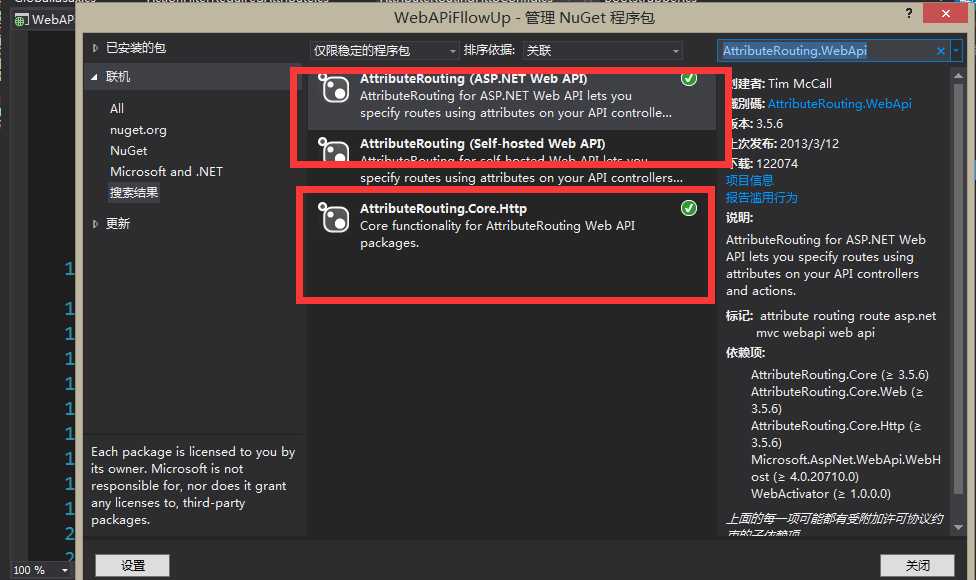Expand the 更新 section

pos(95,223)
